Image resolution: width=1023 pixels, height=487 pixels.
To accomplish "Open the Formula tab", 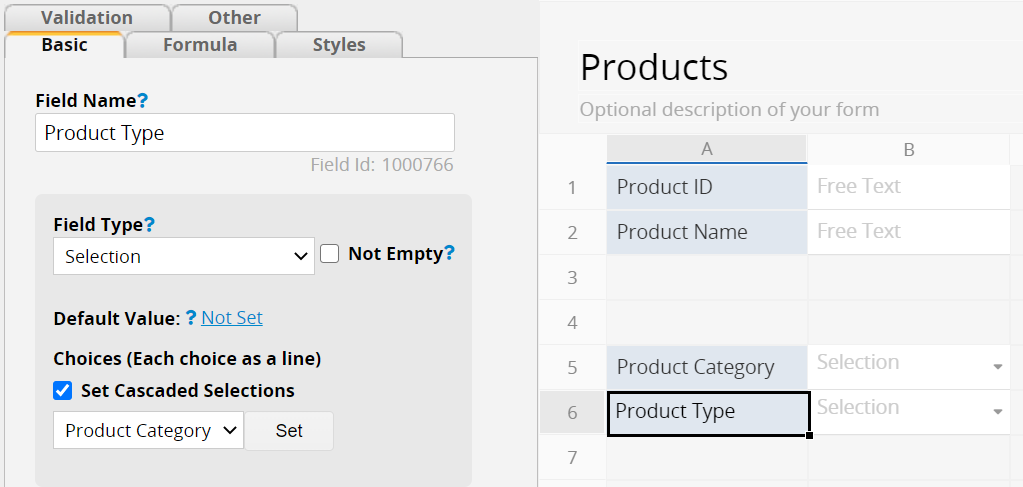I will [x=200, y=44].
